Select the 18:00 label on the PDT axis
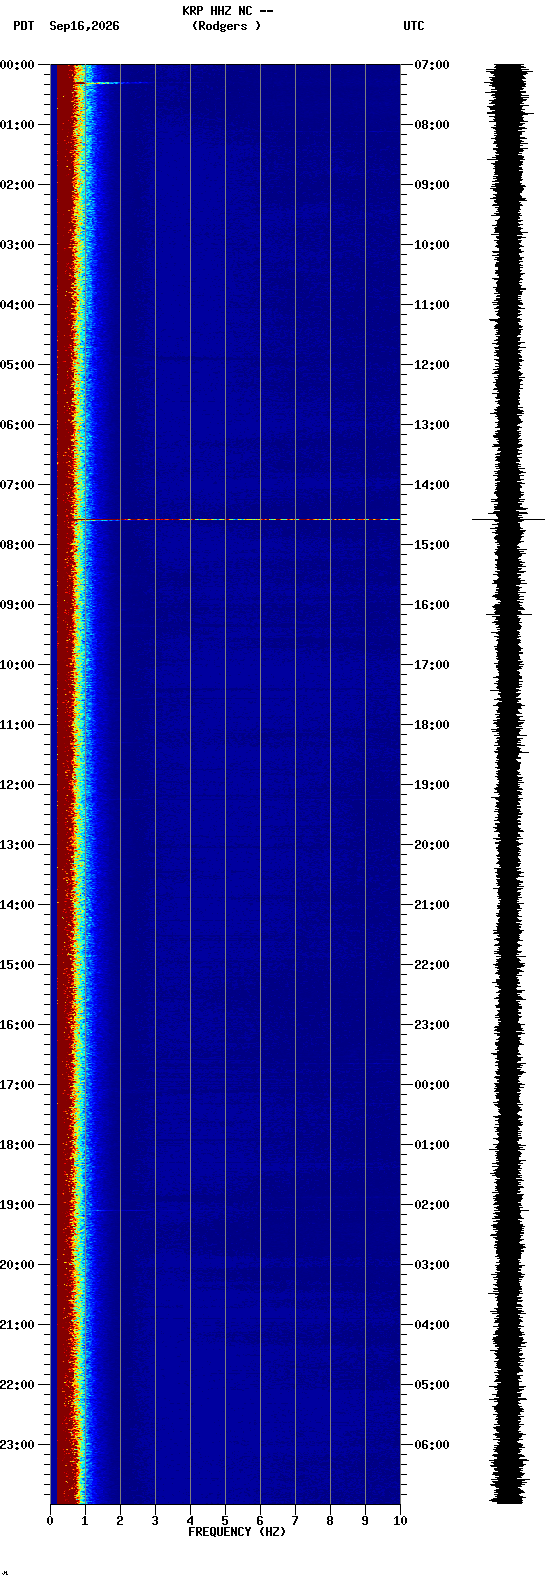This screenshot has width=552, height=1584. [x=17, y=1145]
